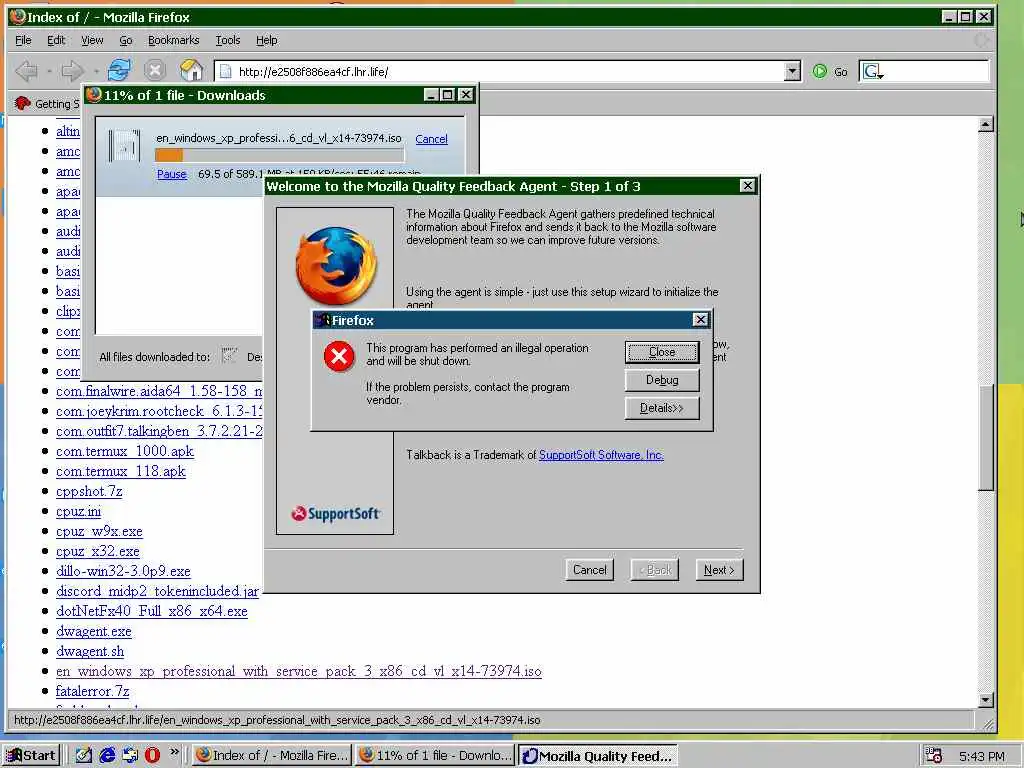The height and width of the screenshot is (768, 1024).
Task: Click the 5:43 PM taskbar clock
Action: pos(982,756)
